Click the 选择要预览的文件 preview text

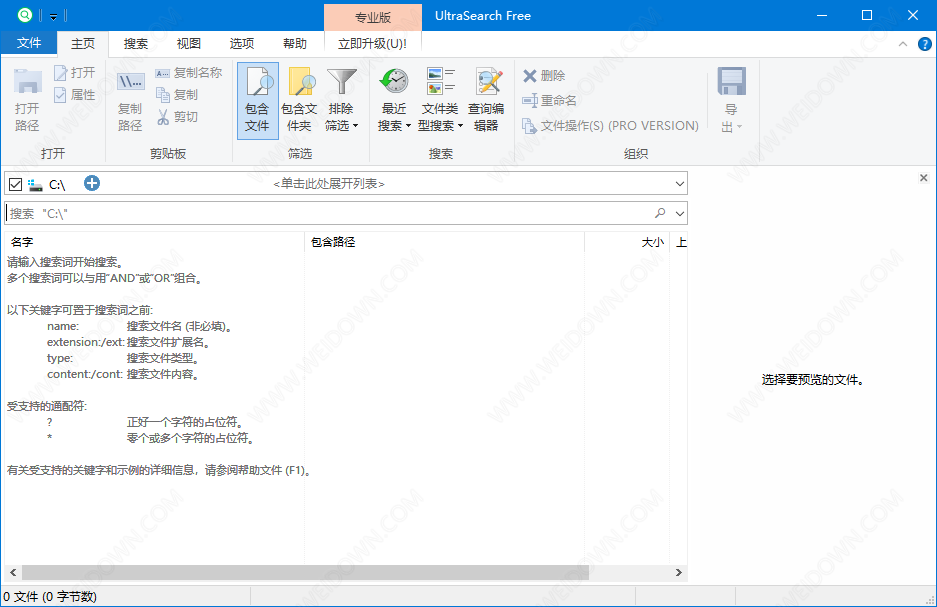[x=813, y=380]
